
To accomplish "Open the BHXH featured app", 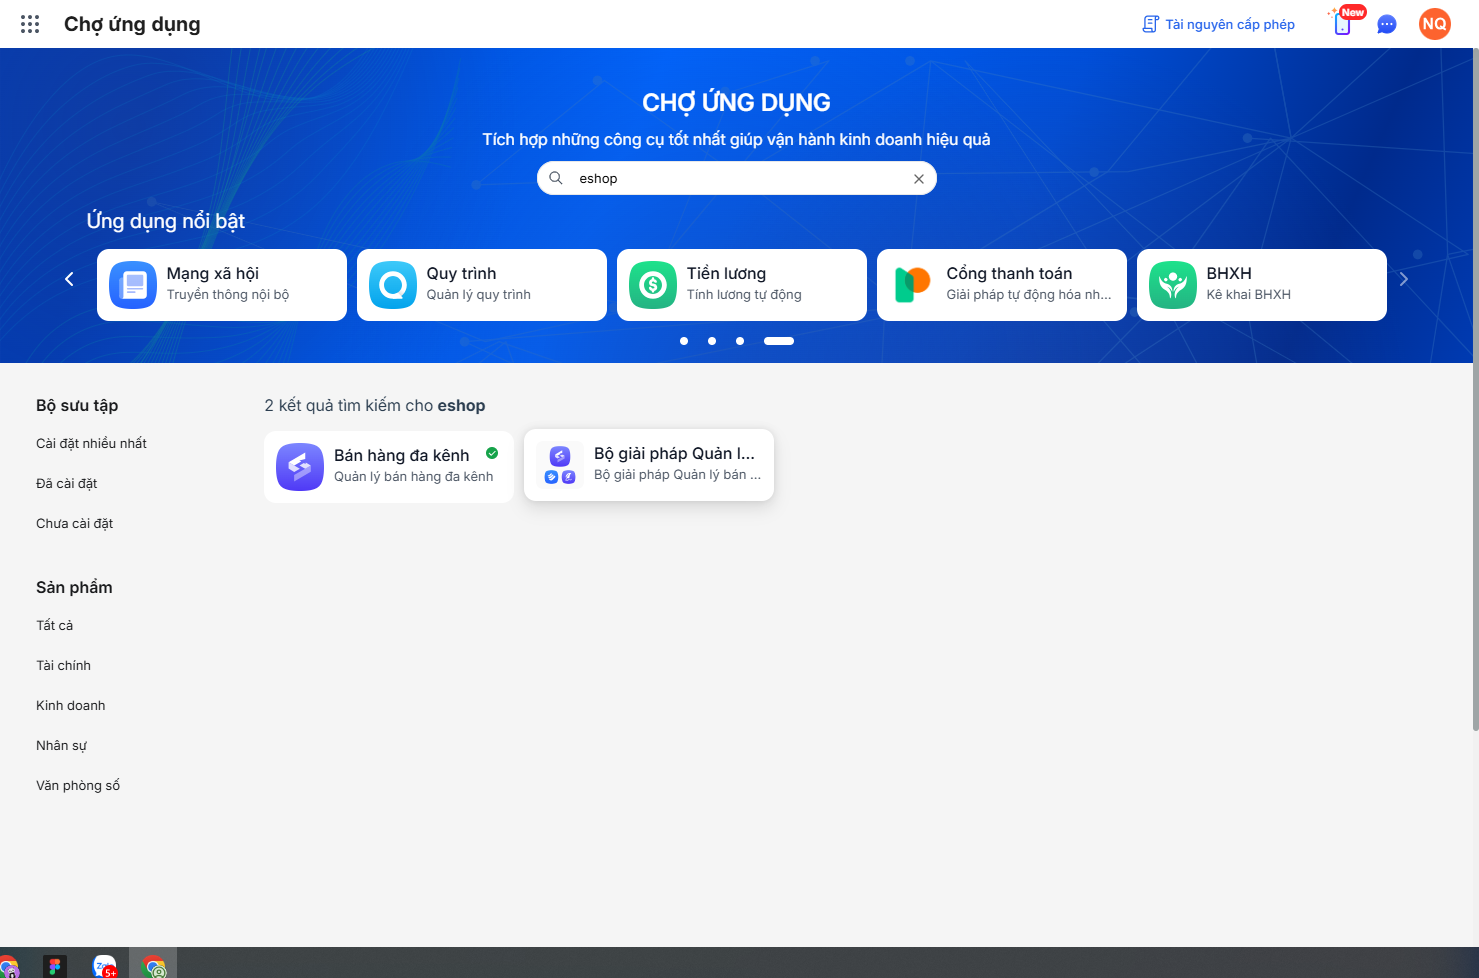I will tap(1262, 285).
